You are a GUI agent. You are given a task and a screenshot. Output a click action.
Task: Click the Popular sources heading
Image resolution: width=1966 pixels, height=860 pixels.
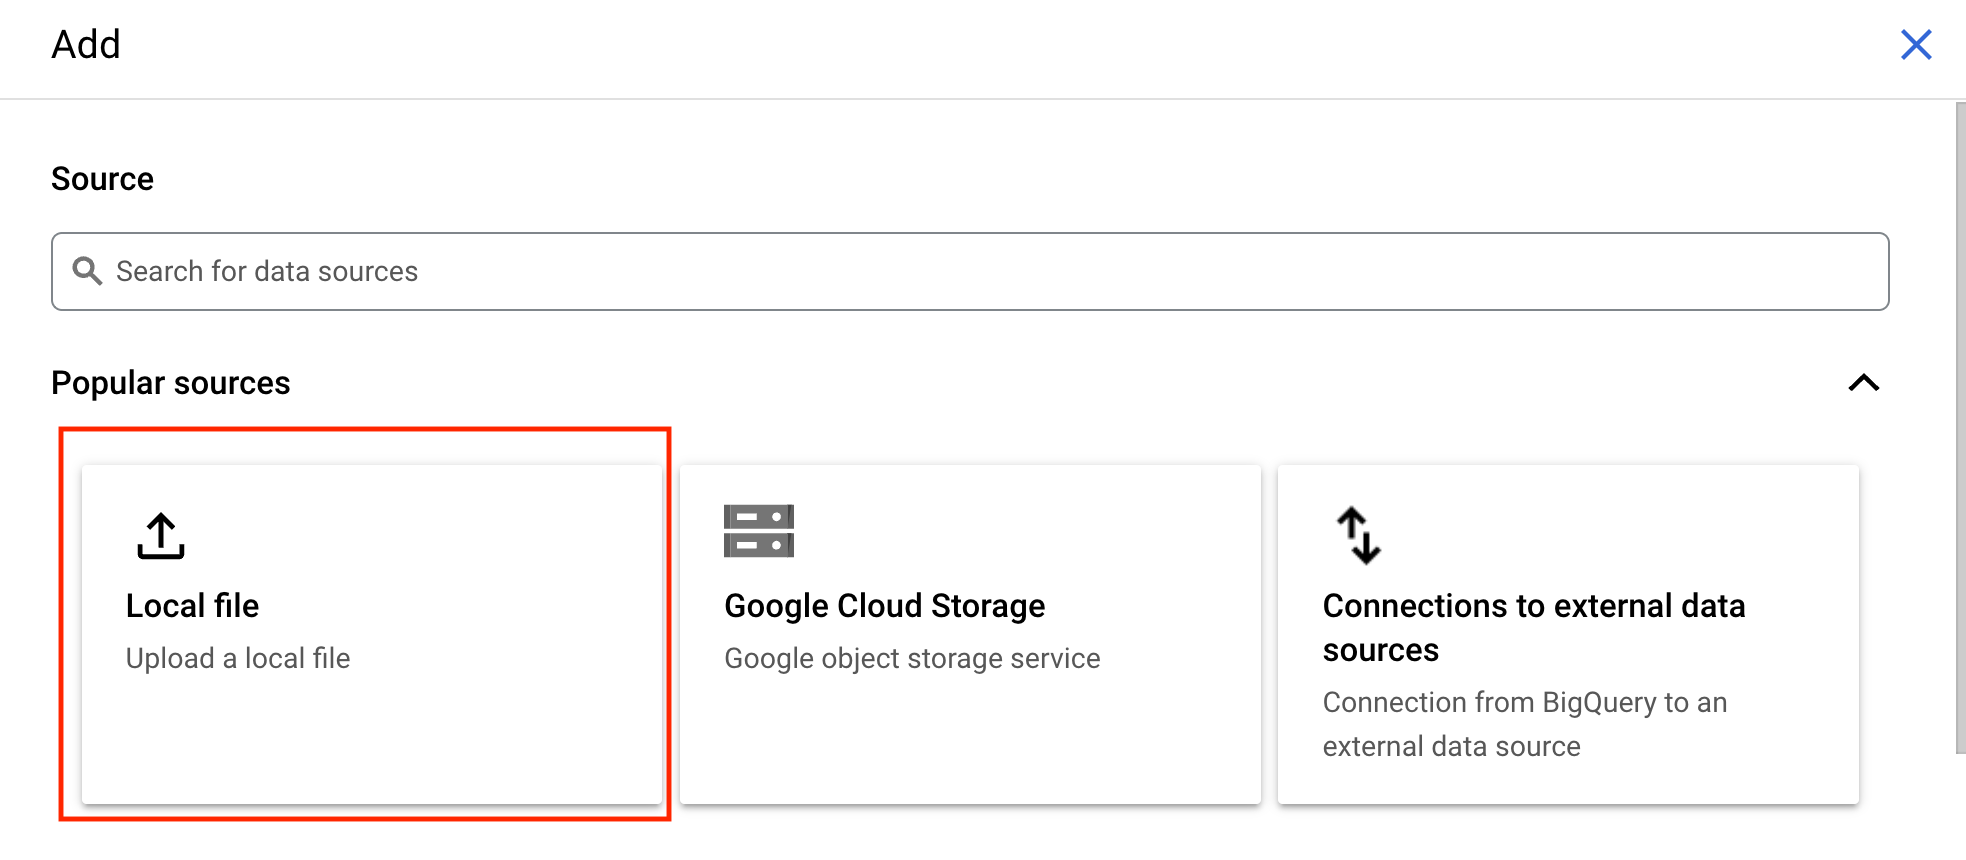click(171, 383)
